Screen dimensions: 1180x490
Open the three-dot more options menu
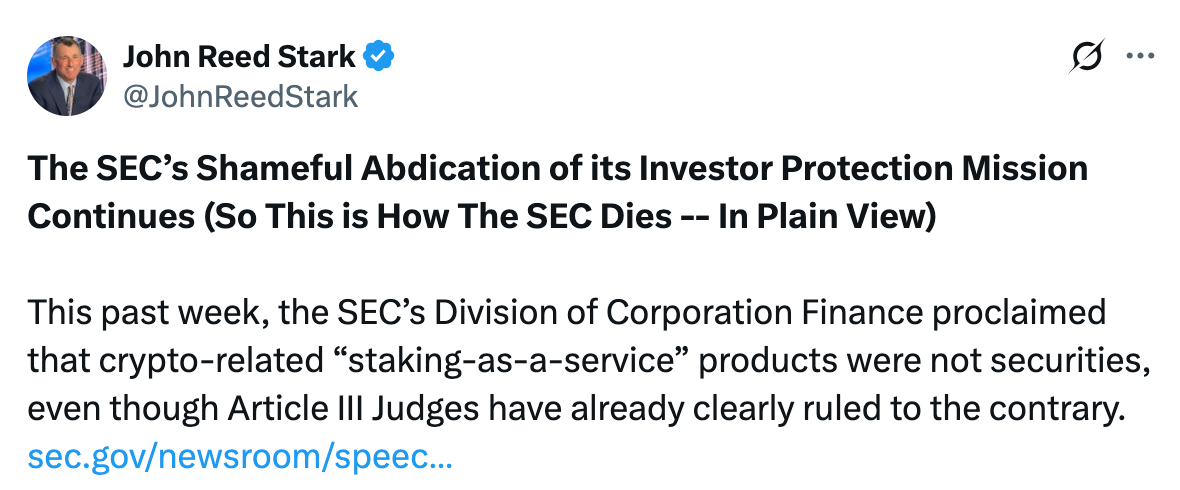point(1141,57)
